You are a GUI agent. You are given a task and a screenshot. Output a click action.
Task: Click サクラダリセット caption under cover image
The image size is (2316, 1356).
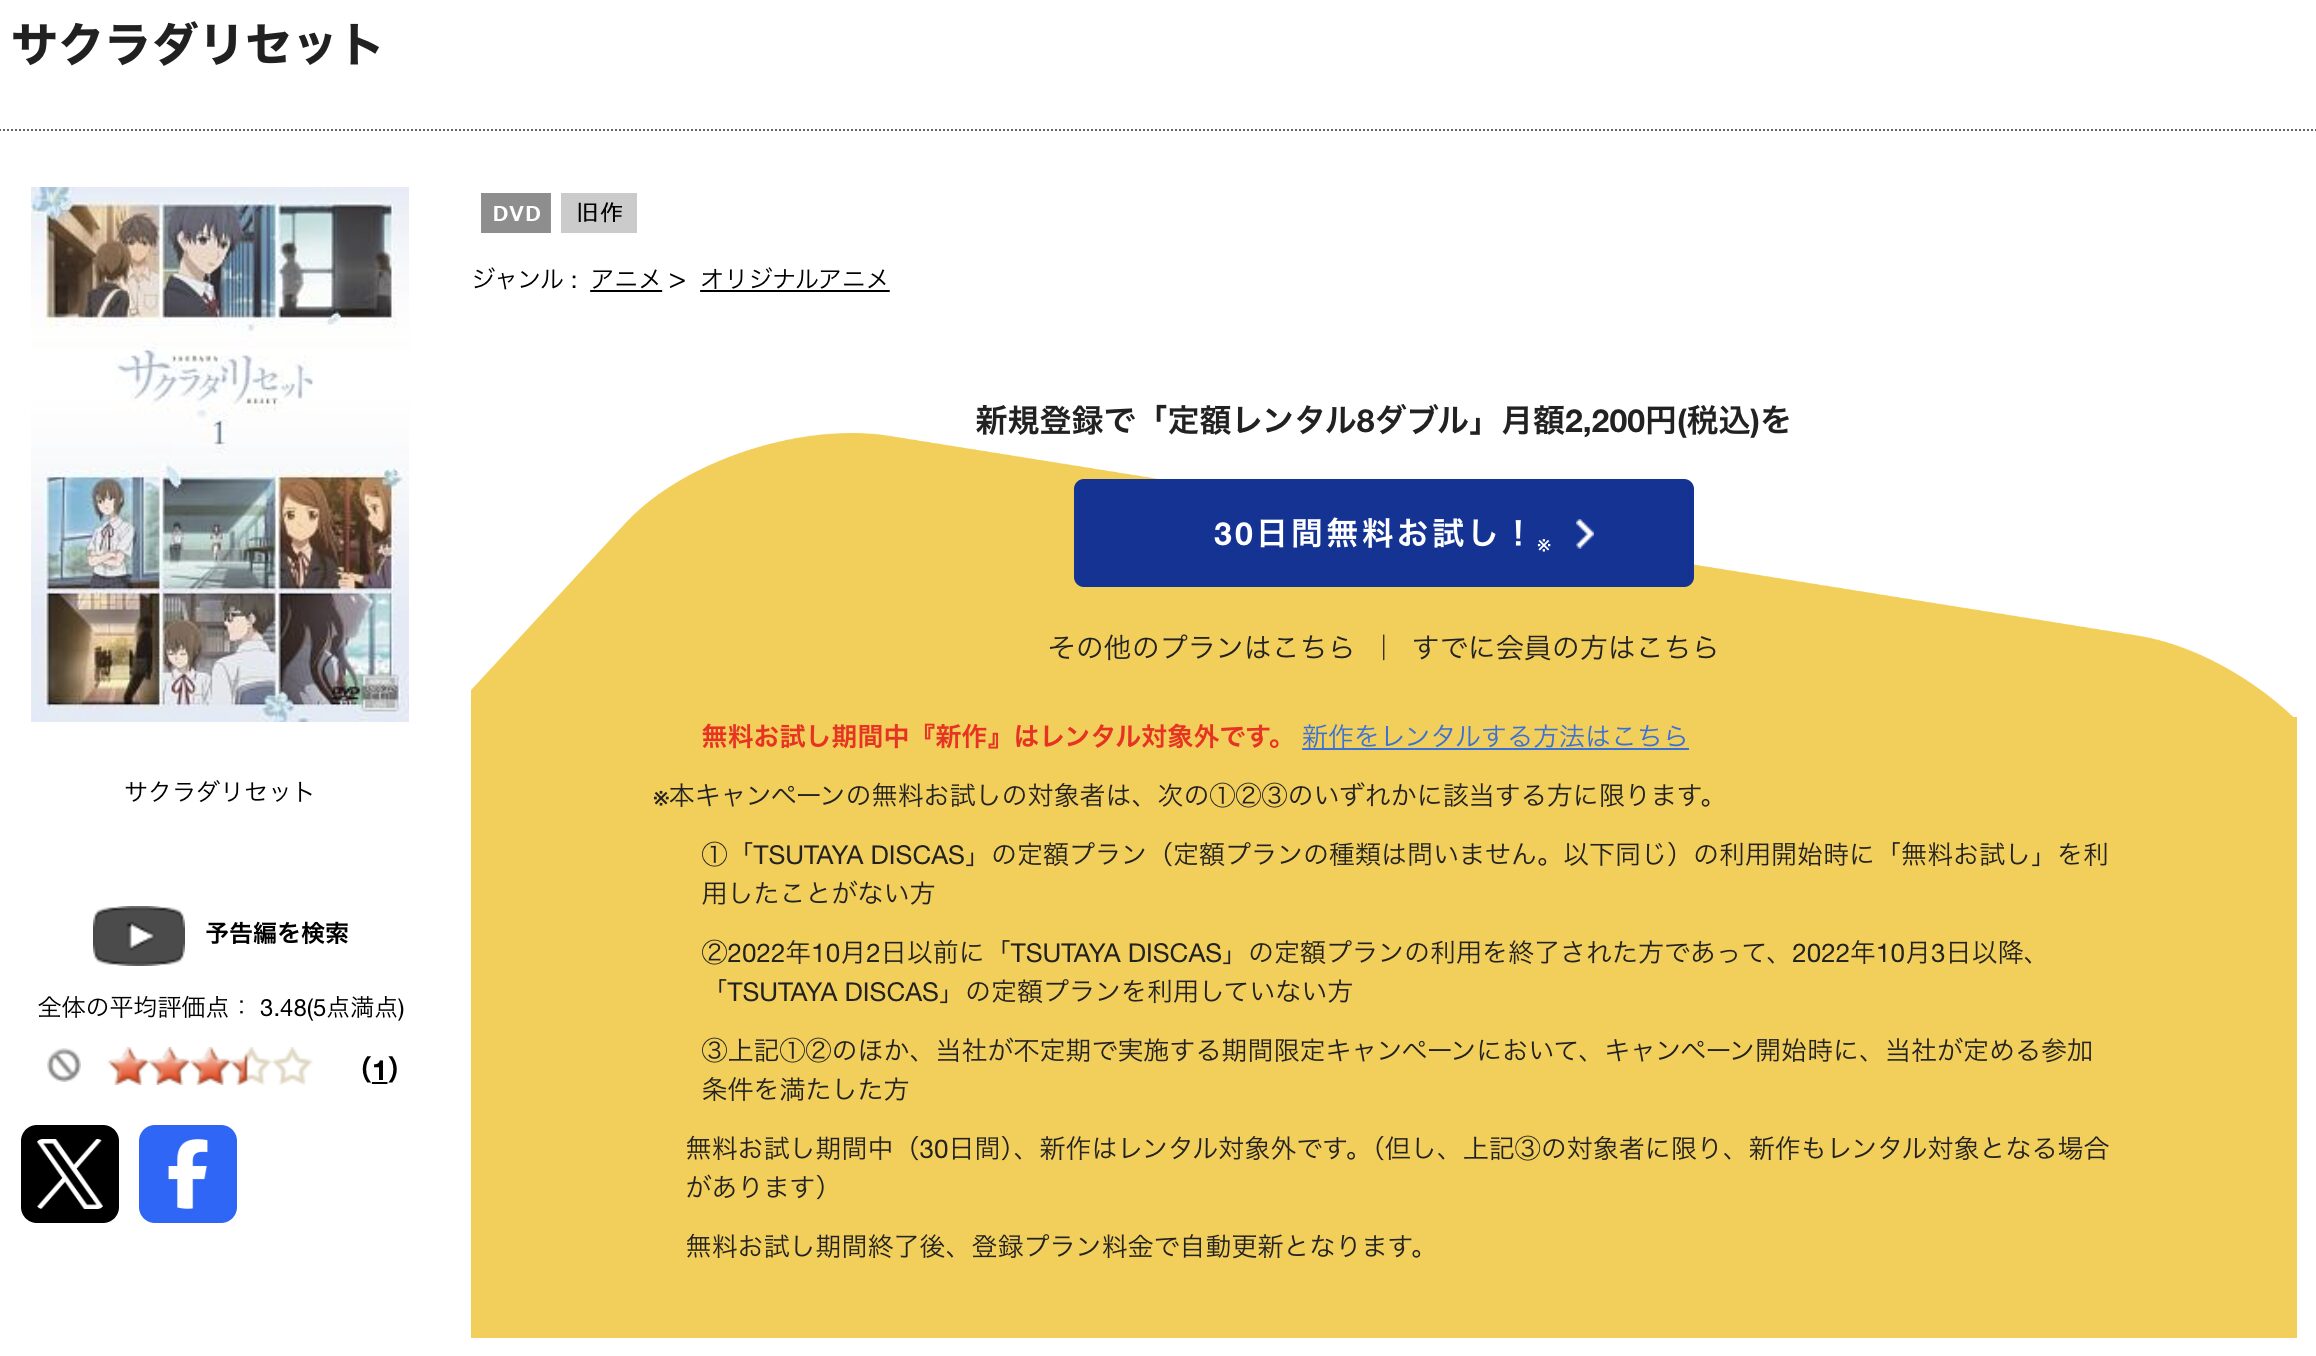219,792
